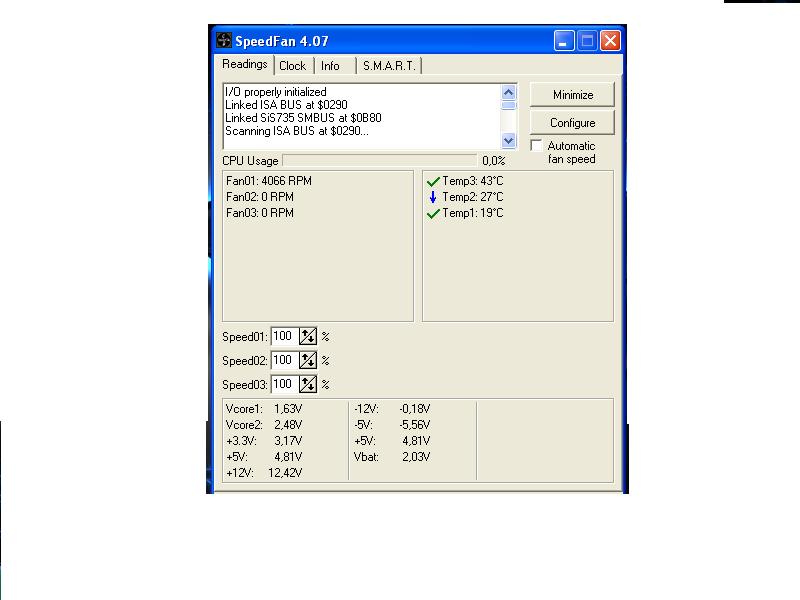The width and height of the screenshot is (800, 600).
Task: Minimize the SpeedFan window via title bar
Action: tap(564, 41)
